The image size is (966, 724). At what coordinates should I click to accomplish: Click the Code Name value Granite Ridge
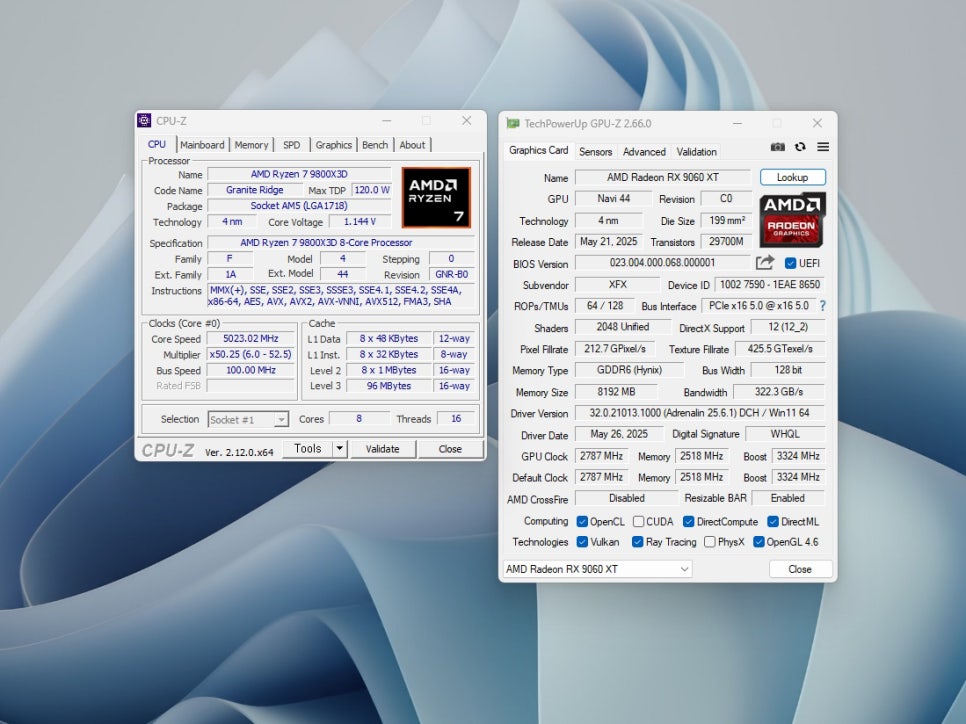(254, 190)
